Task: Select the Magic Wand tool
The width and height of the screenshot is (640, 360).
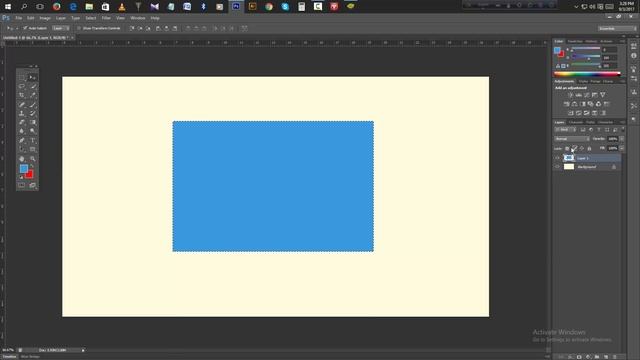Action: 33,86
